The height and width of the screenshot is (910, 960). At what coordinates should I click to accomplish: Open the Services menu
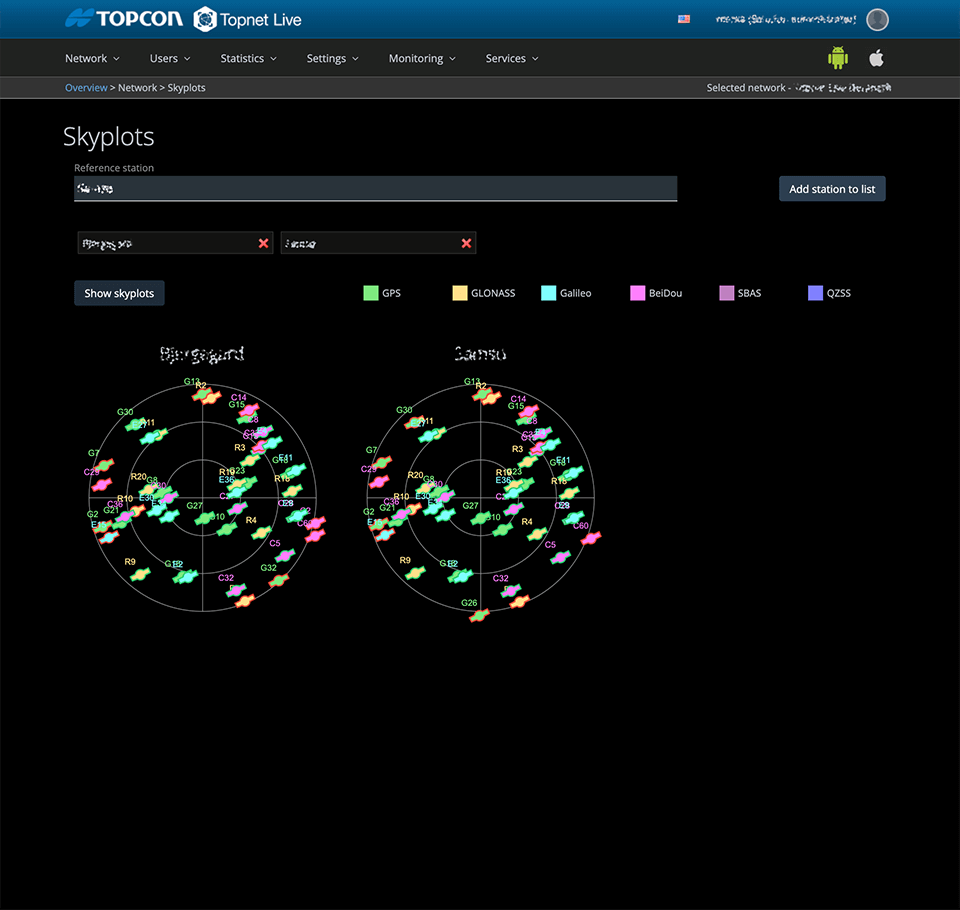[511, 59]
